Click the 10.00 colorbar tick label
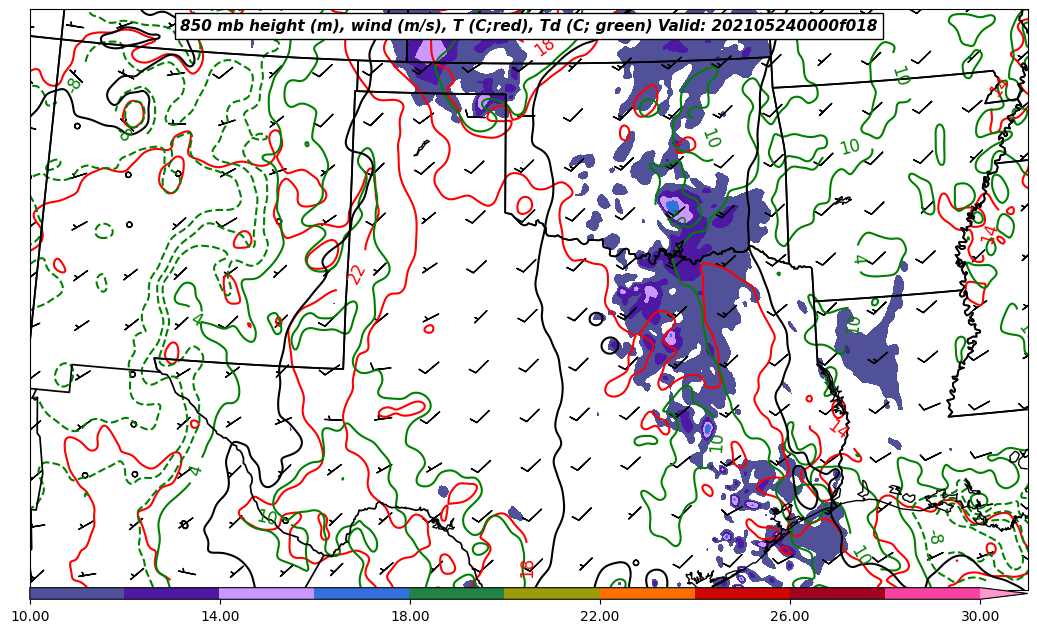Screen dimensions: 1037x633 30,616
